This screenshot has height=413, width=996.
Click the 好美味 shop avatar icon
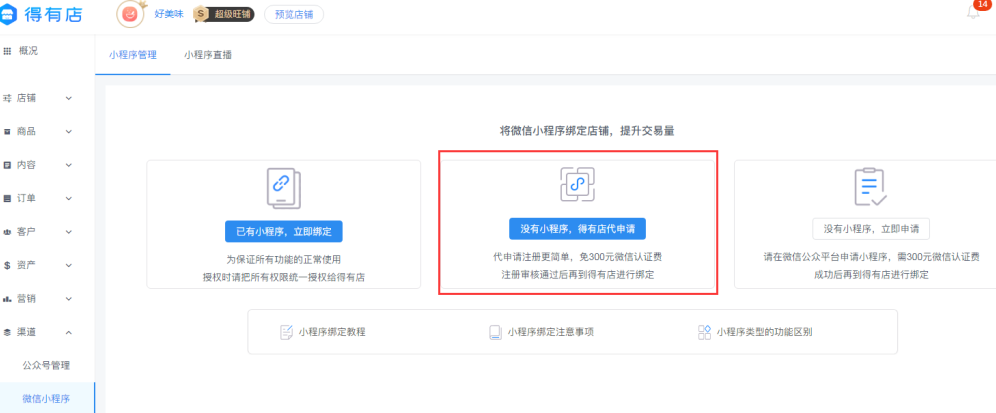click(x=129, y=14)
